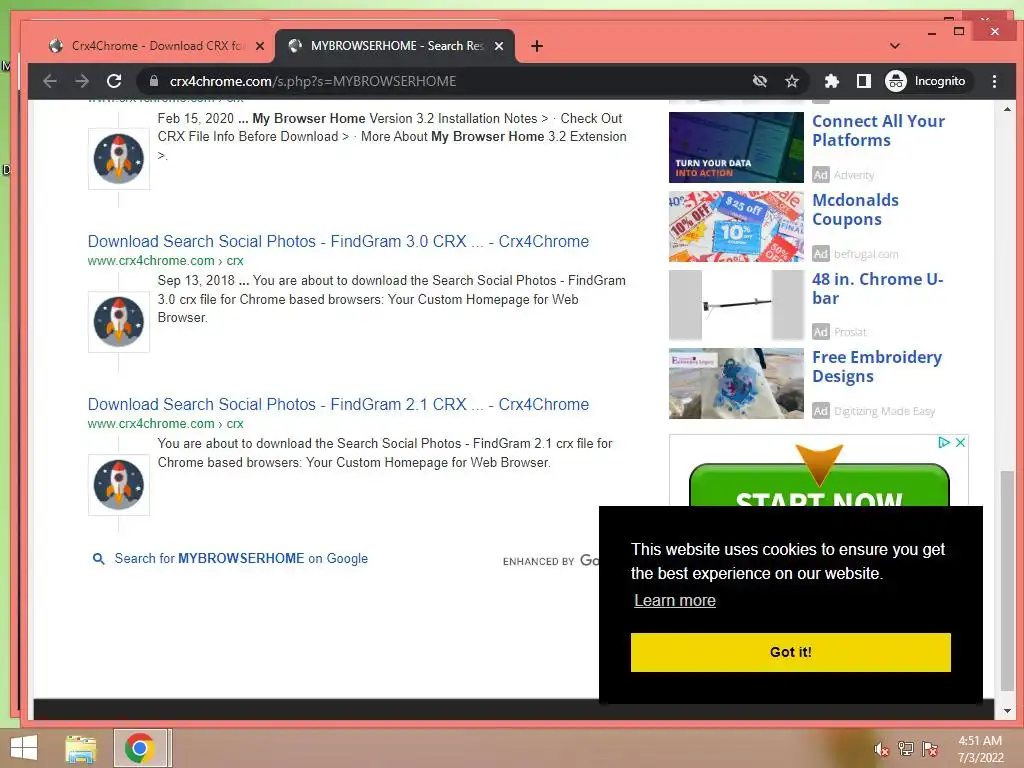This screenshot has height=768, width=1024.
Task: Open the network tray icon
Action: [906, 749]
